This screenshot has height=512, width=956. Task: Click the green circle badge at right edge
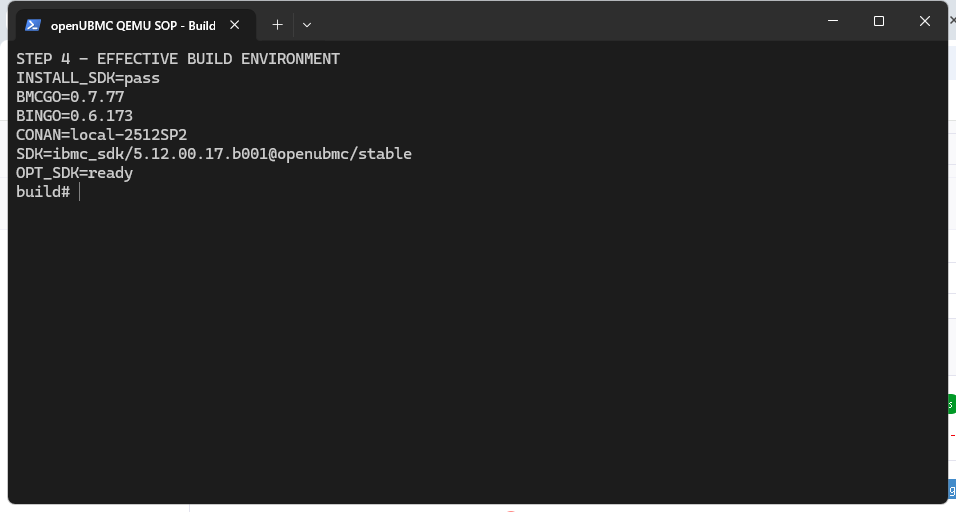click(951, 404)
